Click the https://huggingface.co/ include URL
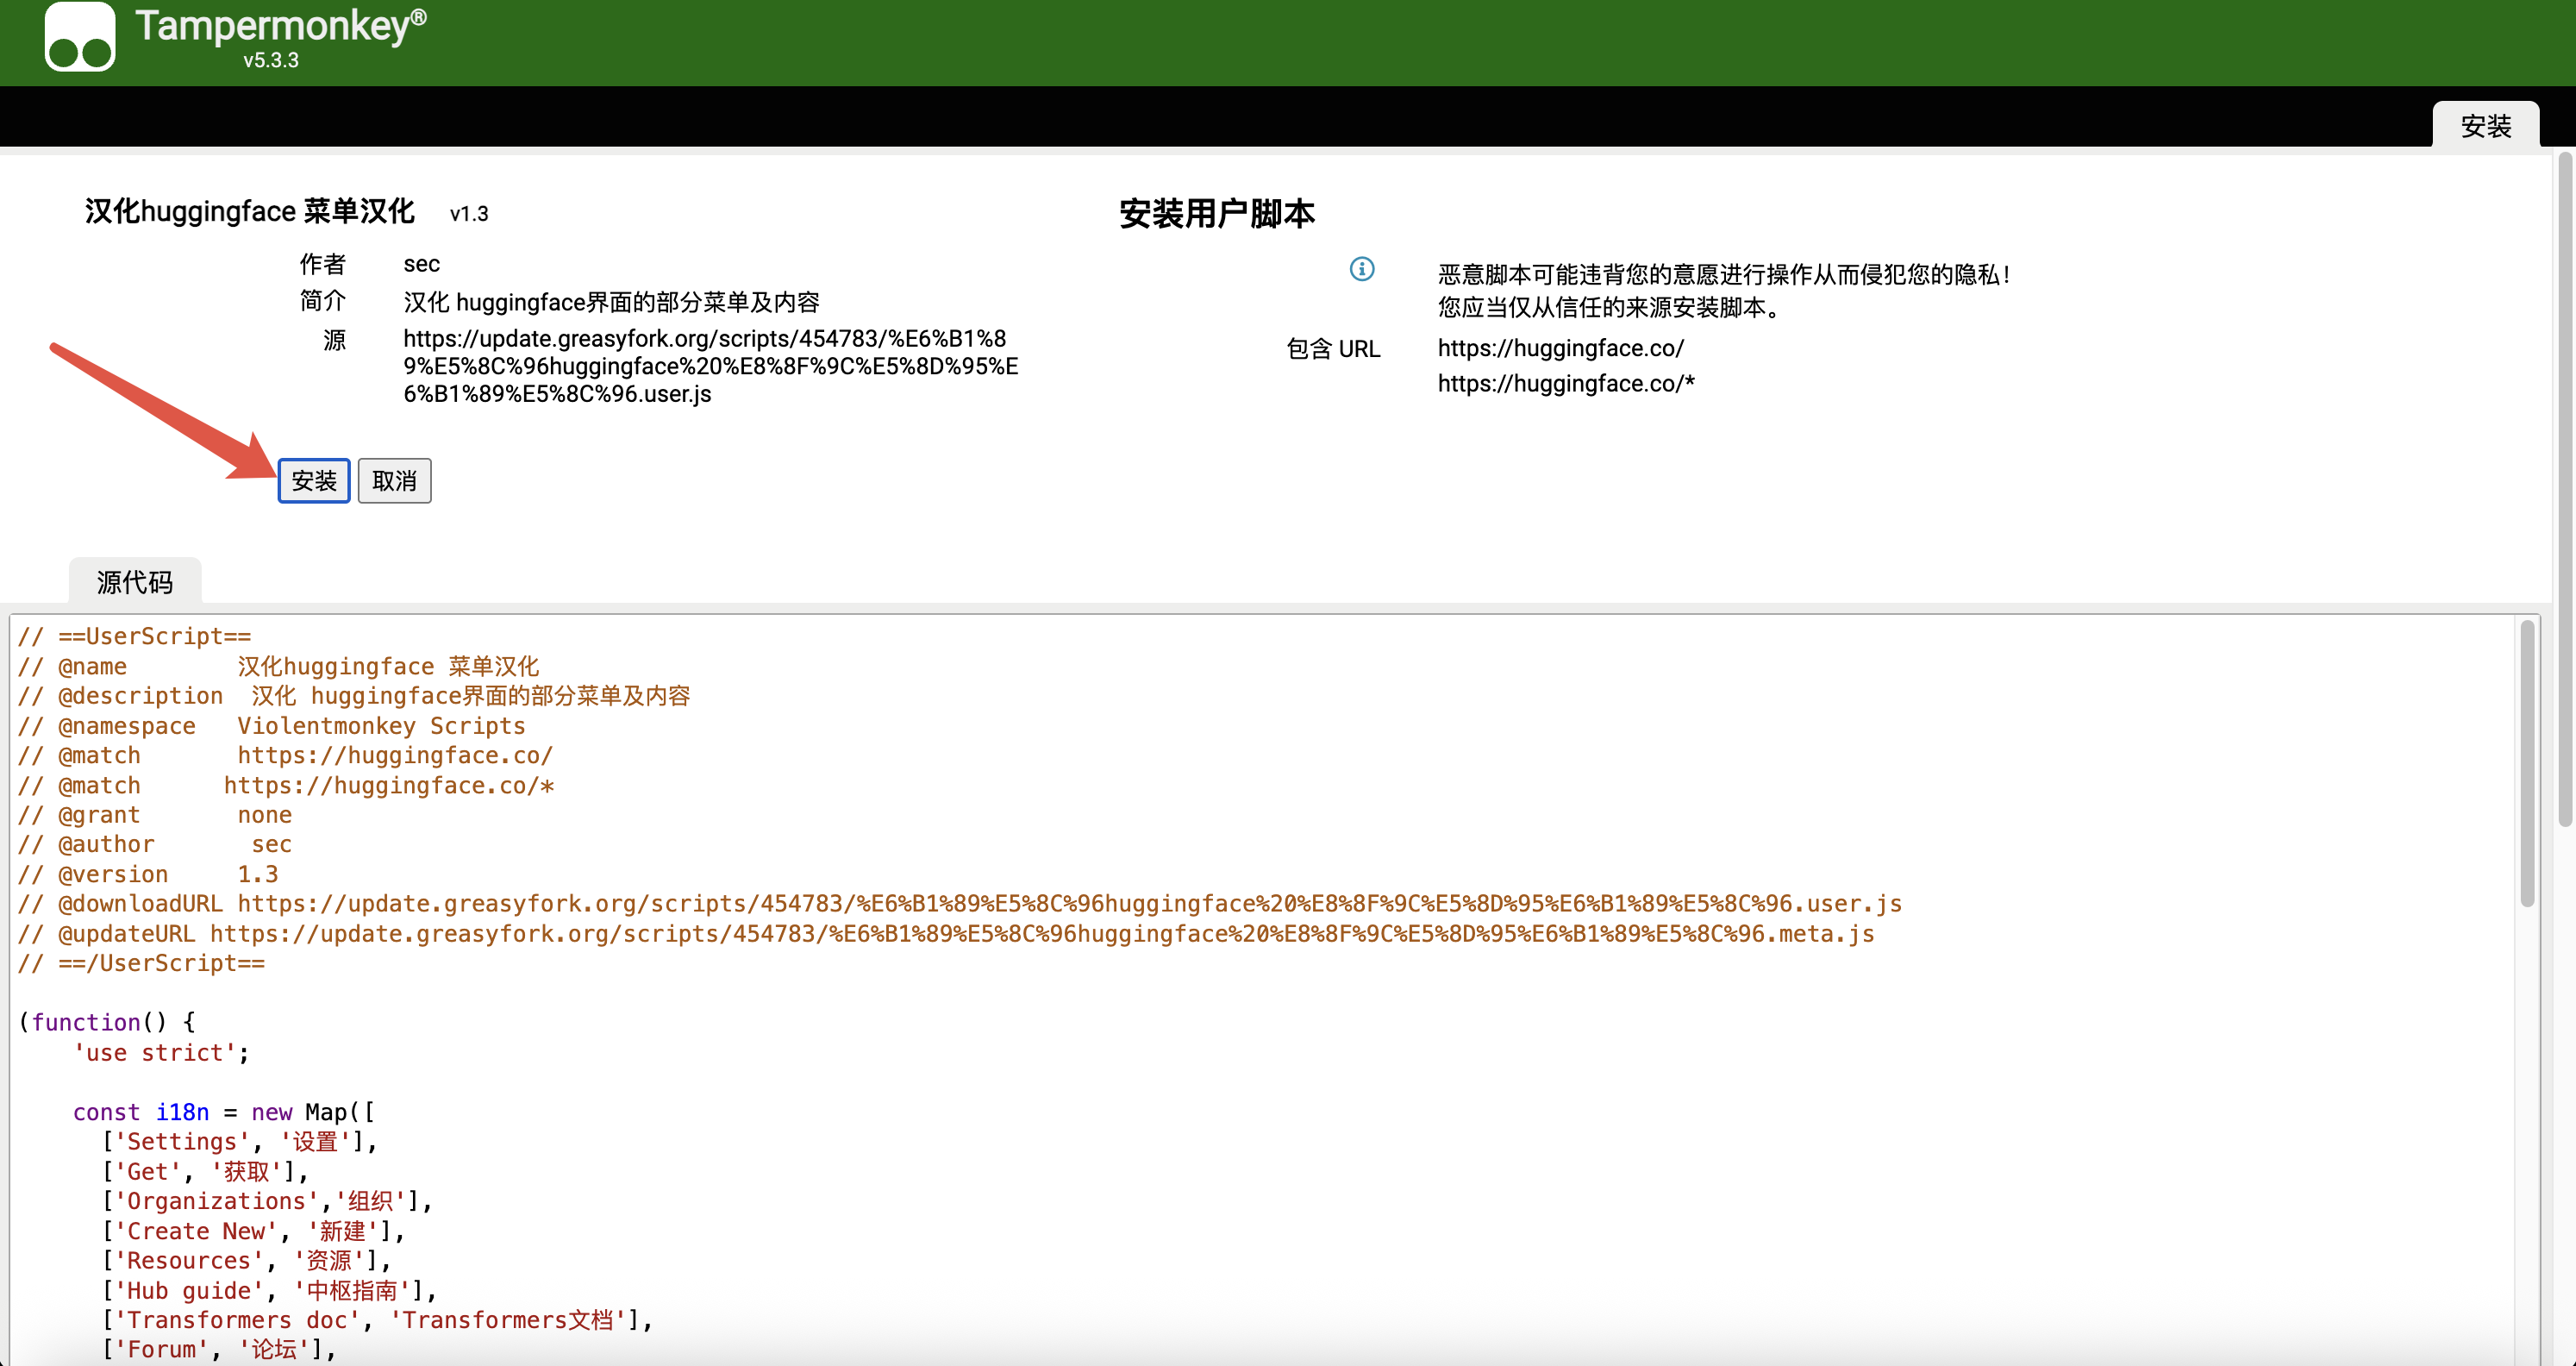Screen dimensions: 2576x1366 1561,348
